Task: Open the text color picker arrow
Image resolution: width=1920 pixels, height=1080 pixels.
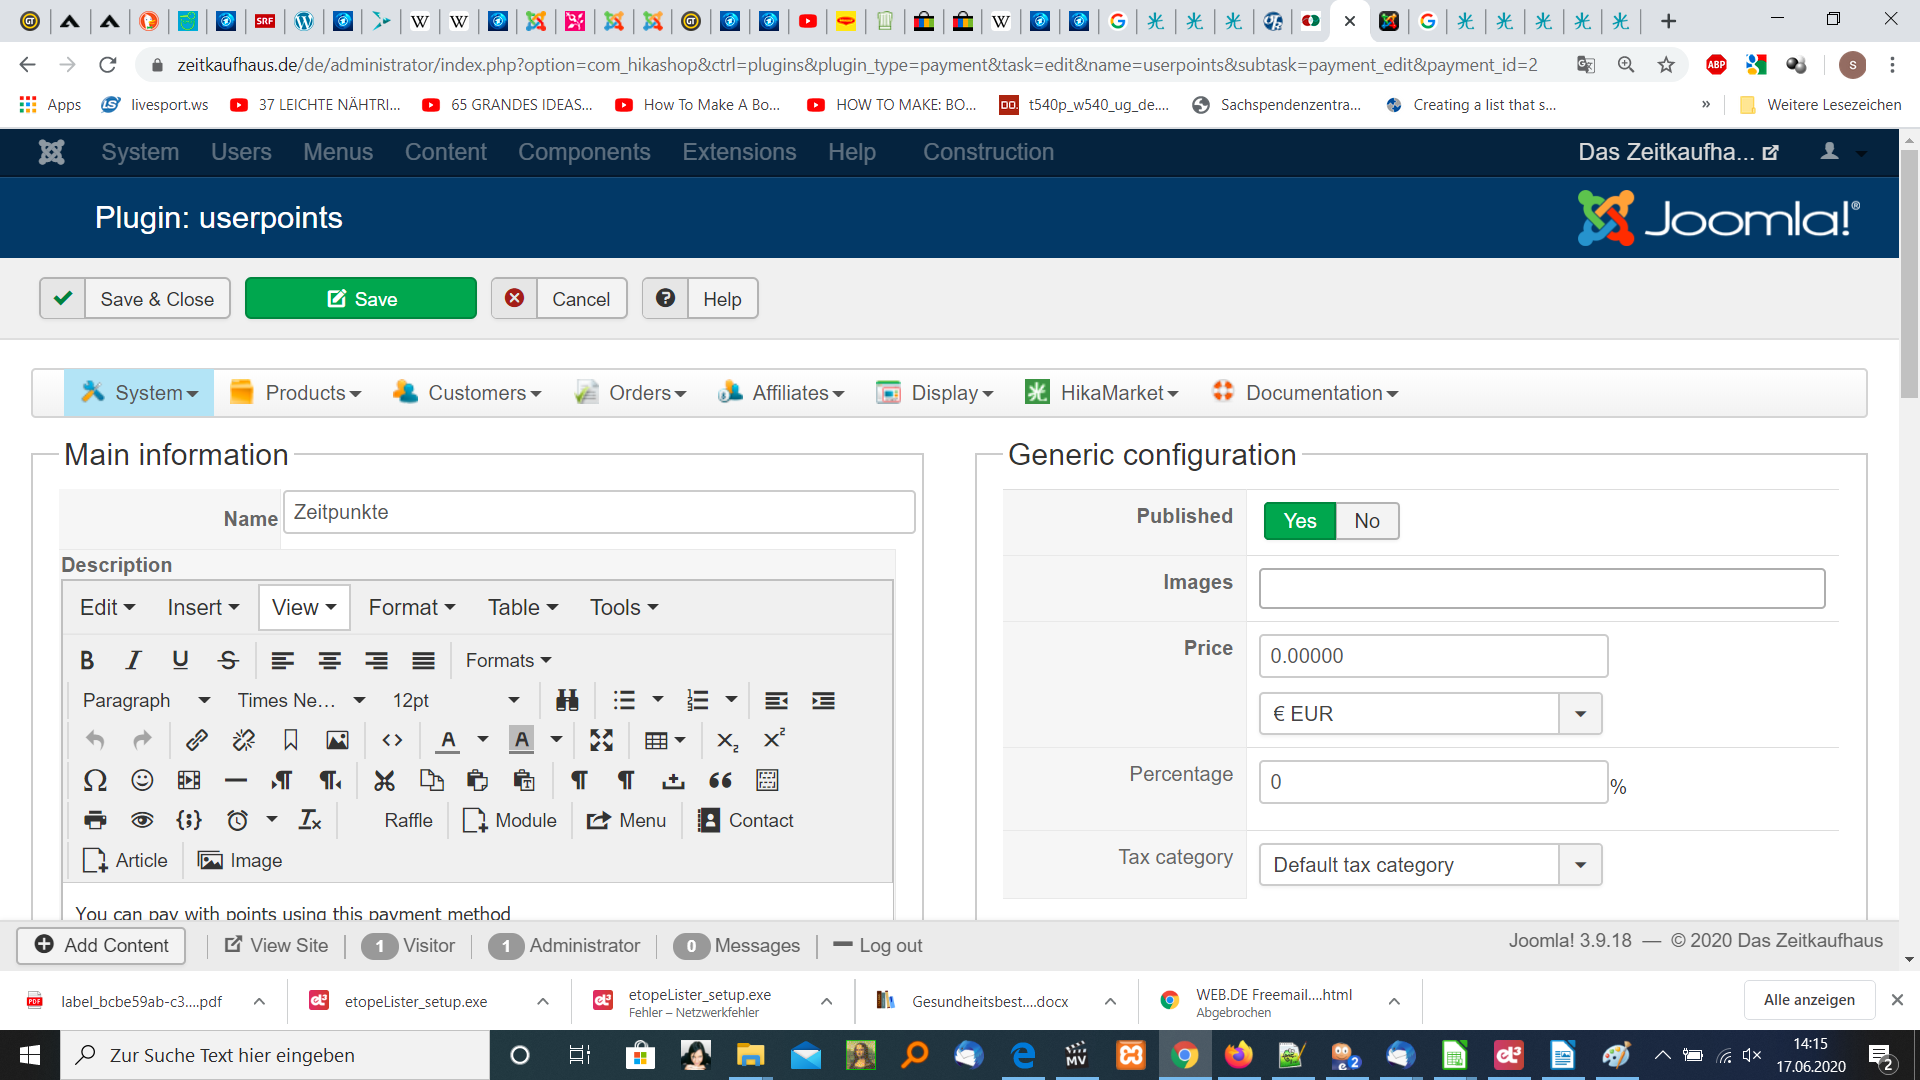Action: pos(483,740)
